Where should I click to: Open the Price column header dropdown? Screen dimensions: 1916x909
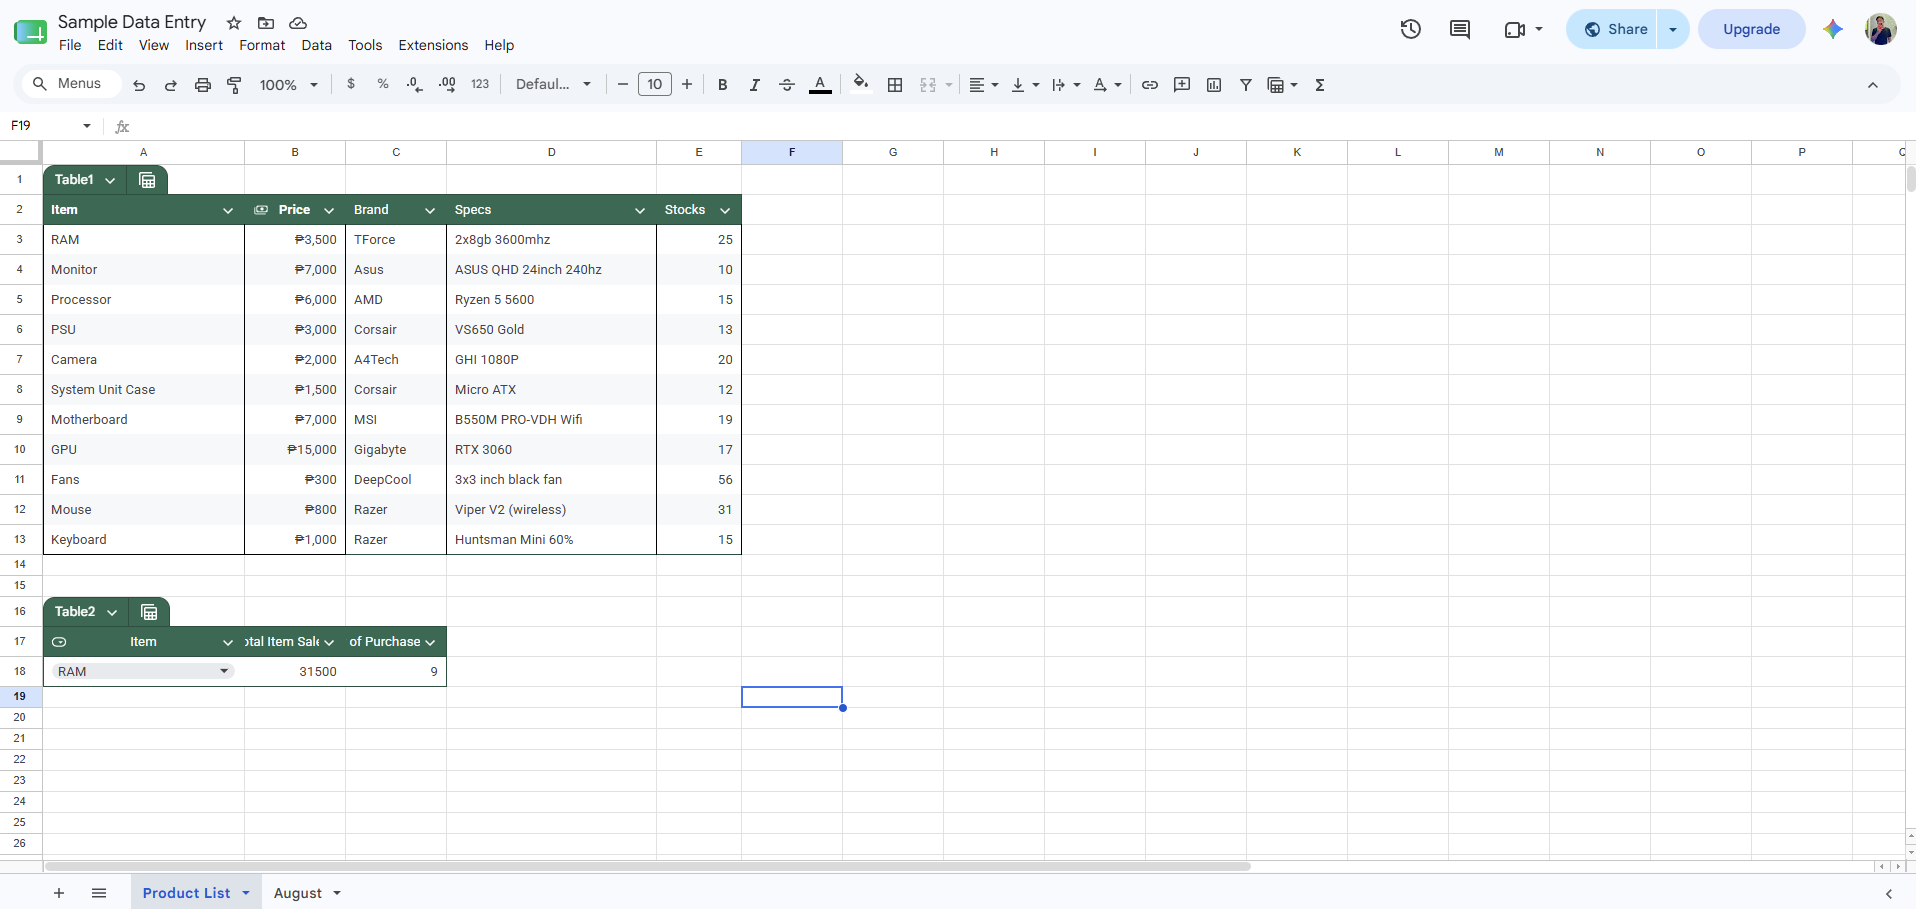click(x=329, y=210)
